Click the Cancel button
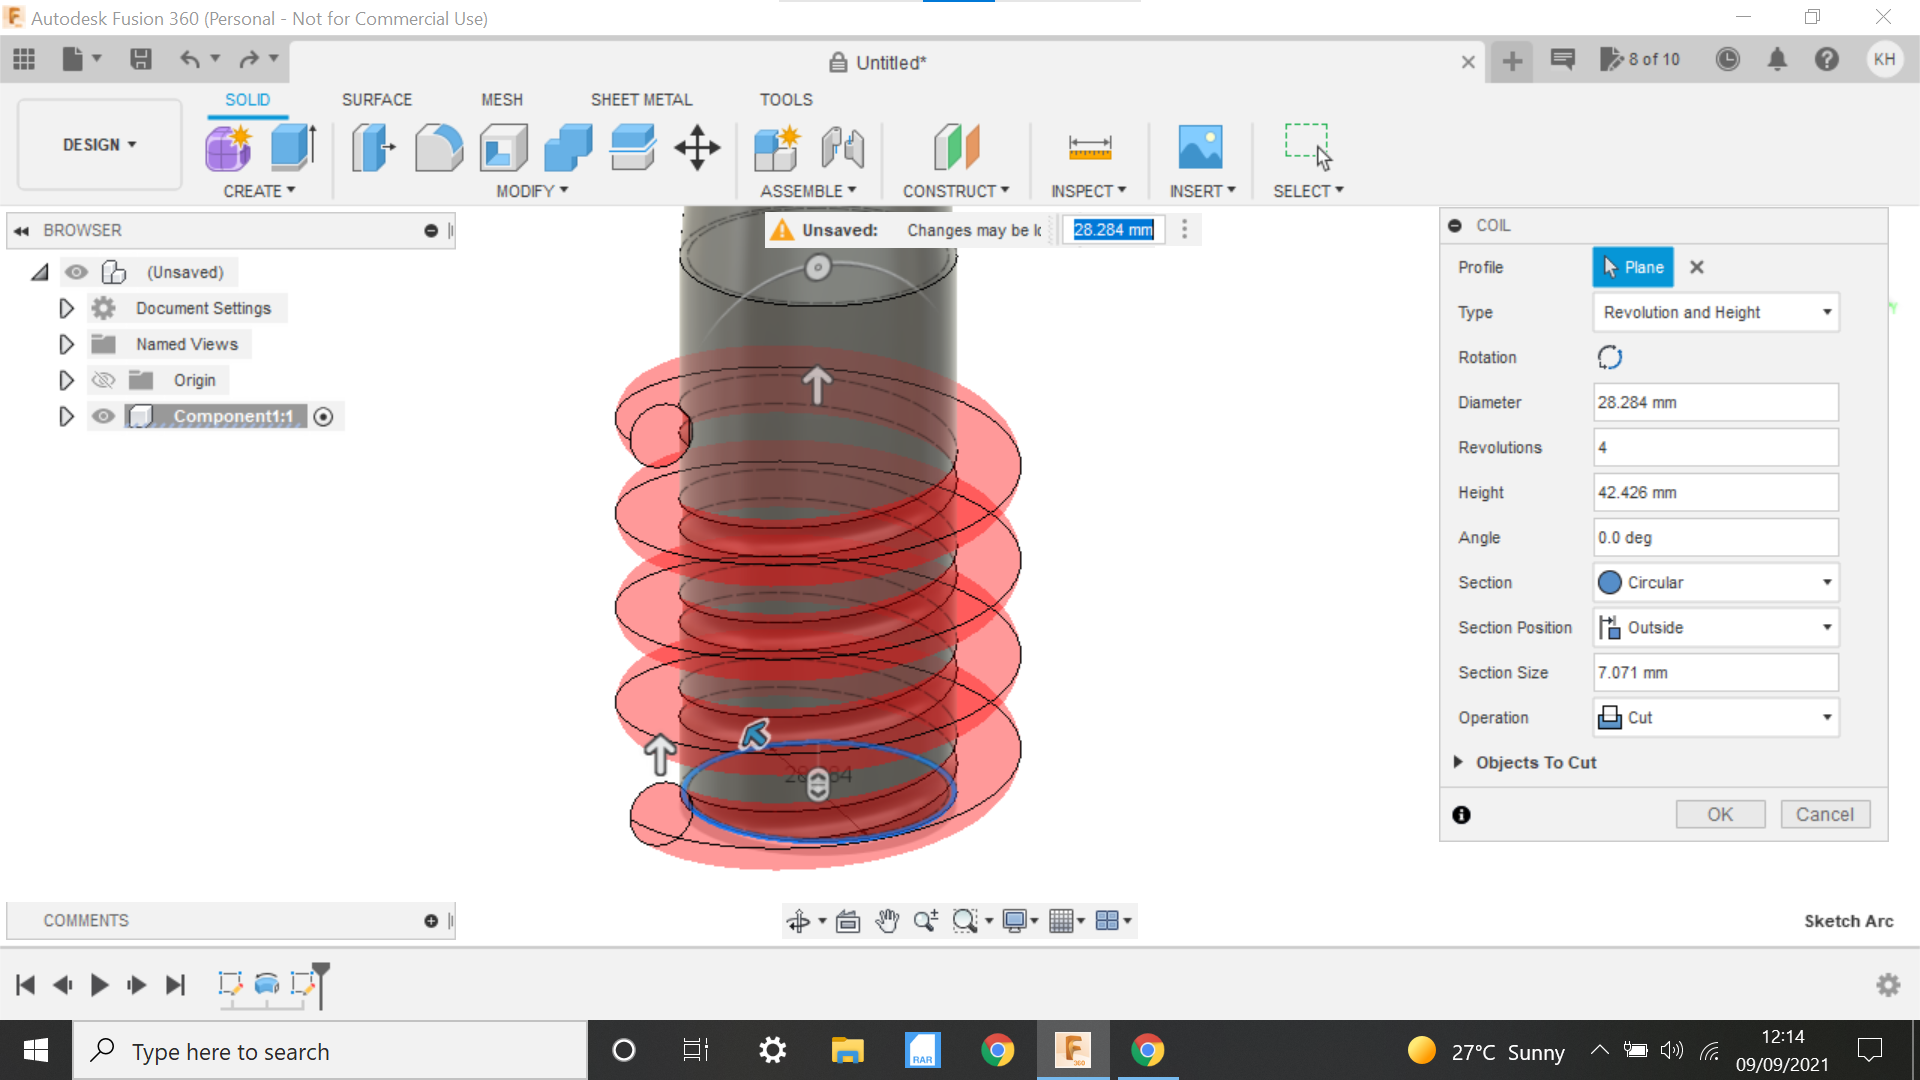The width and height of the screenshot is (1920, 1080). pyautogui.click(x=1824, y=815)
